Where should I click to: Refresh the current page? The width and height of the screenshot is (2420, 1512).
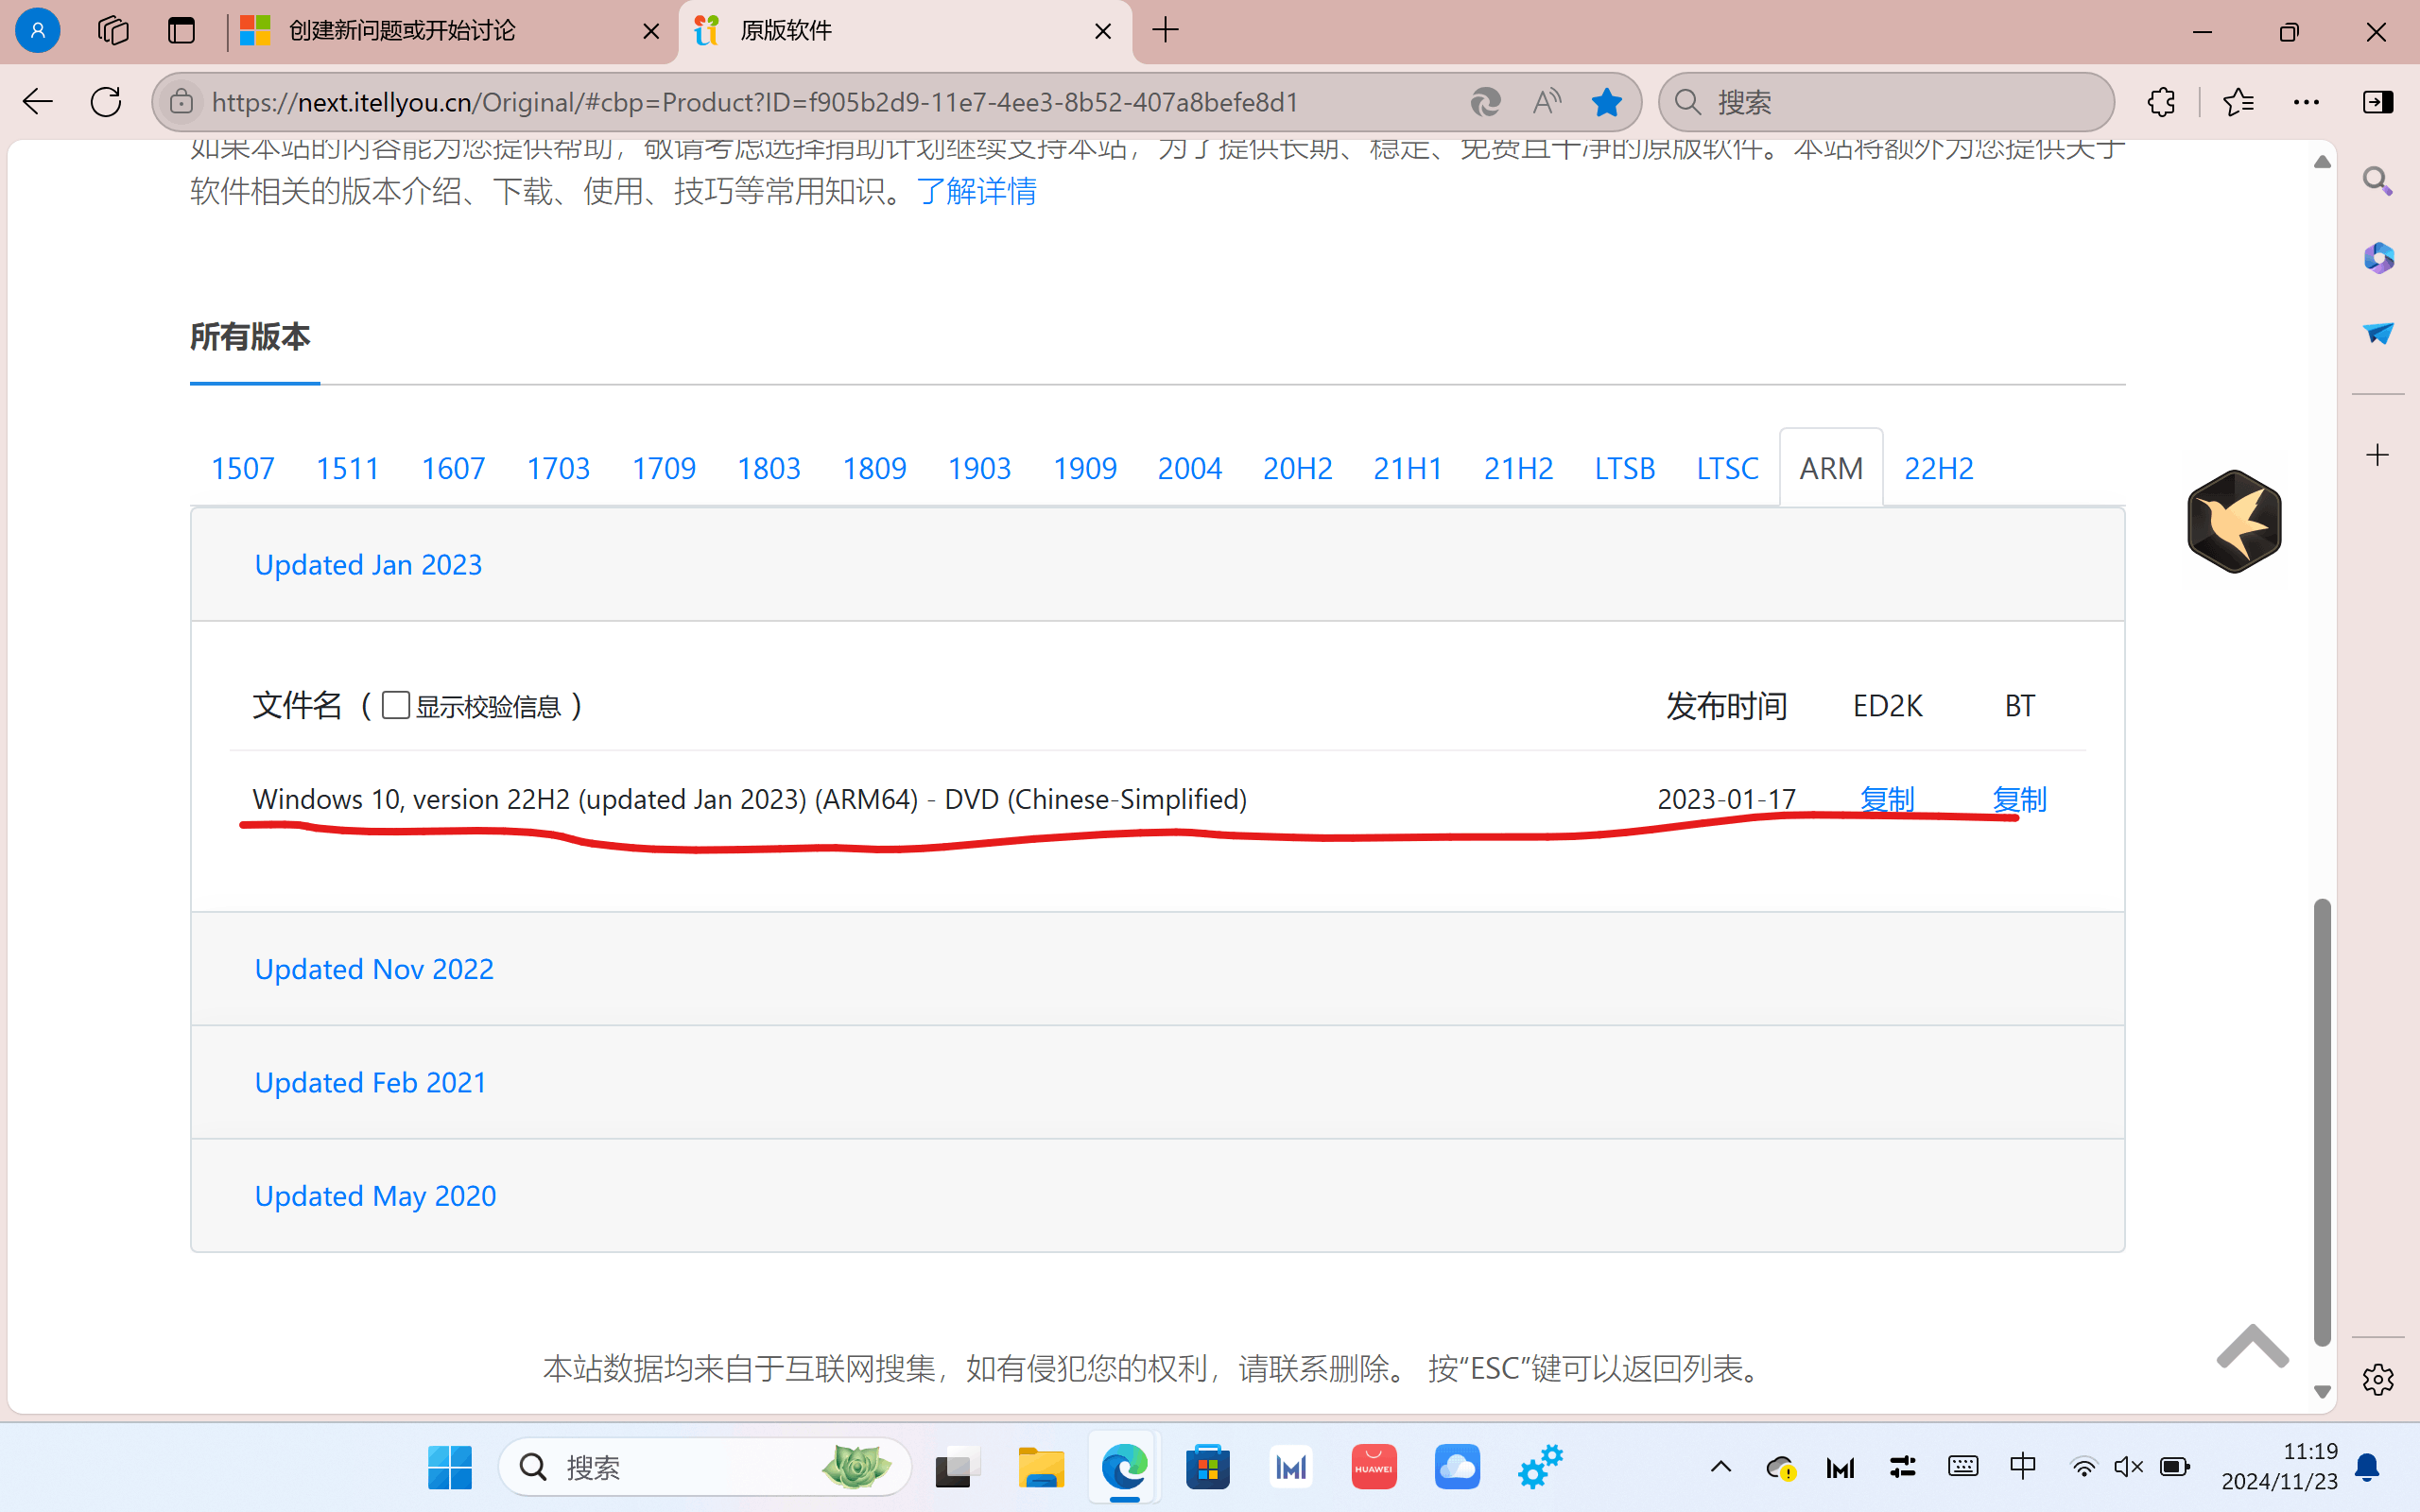pos(105,102)
